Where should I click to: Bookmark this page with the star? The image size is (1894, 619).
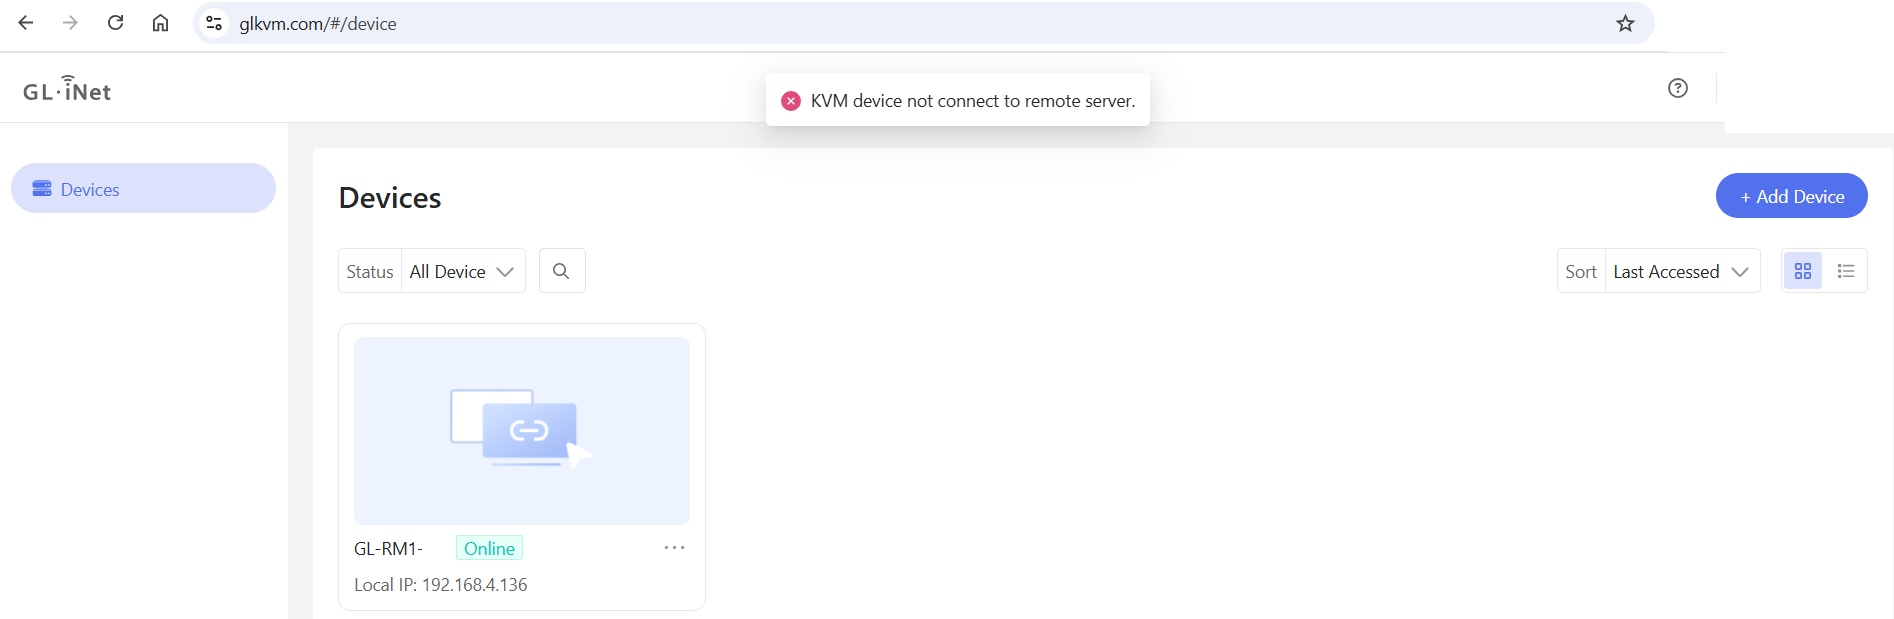1625,23
